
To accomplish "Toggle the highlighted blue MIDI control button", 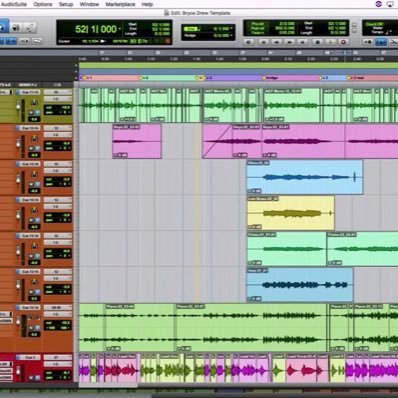I will 381,42.
